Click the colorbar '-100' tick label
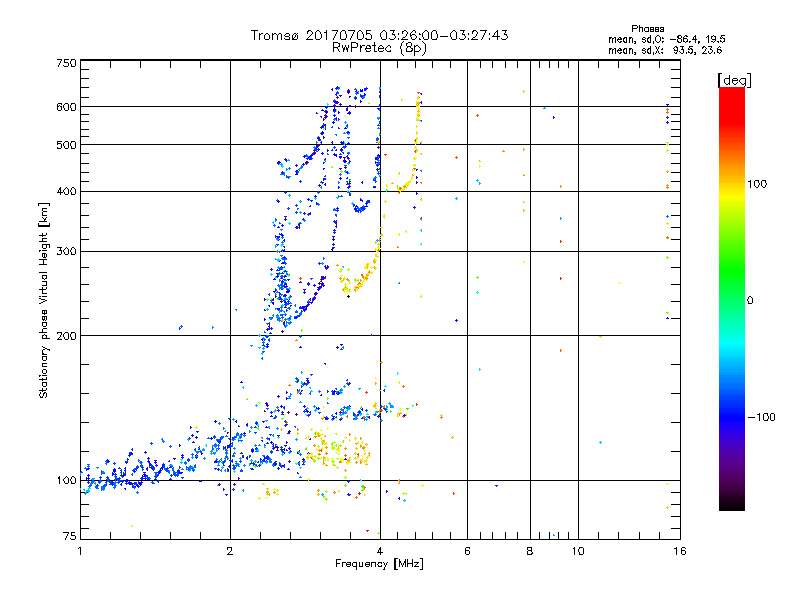The image size is (800, 600). click(x=762, y=417)
